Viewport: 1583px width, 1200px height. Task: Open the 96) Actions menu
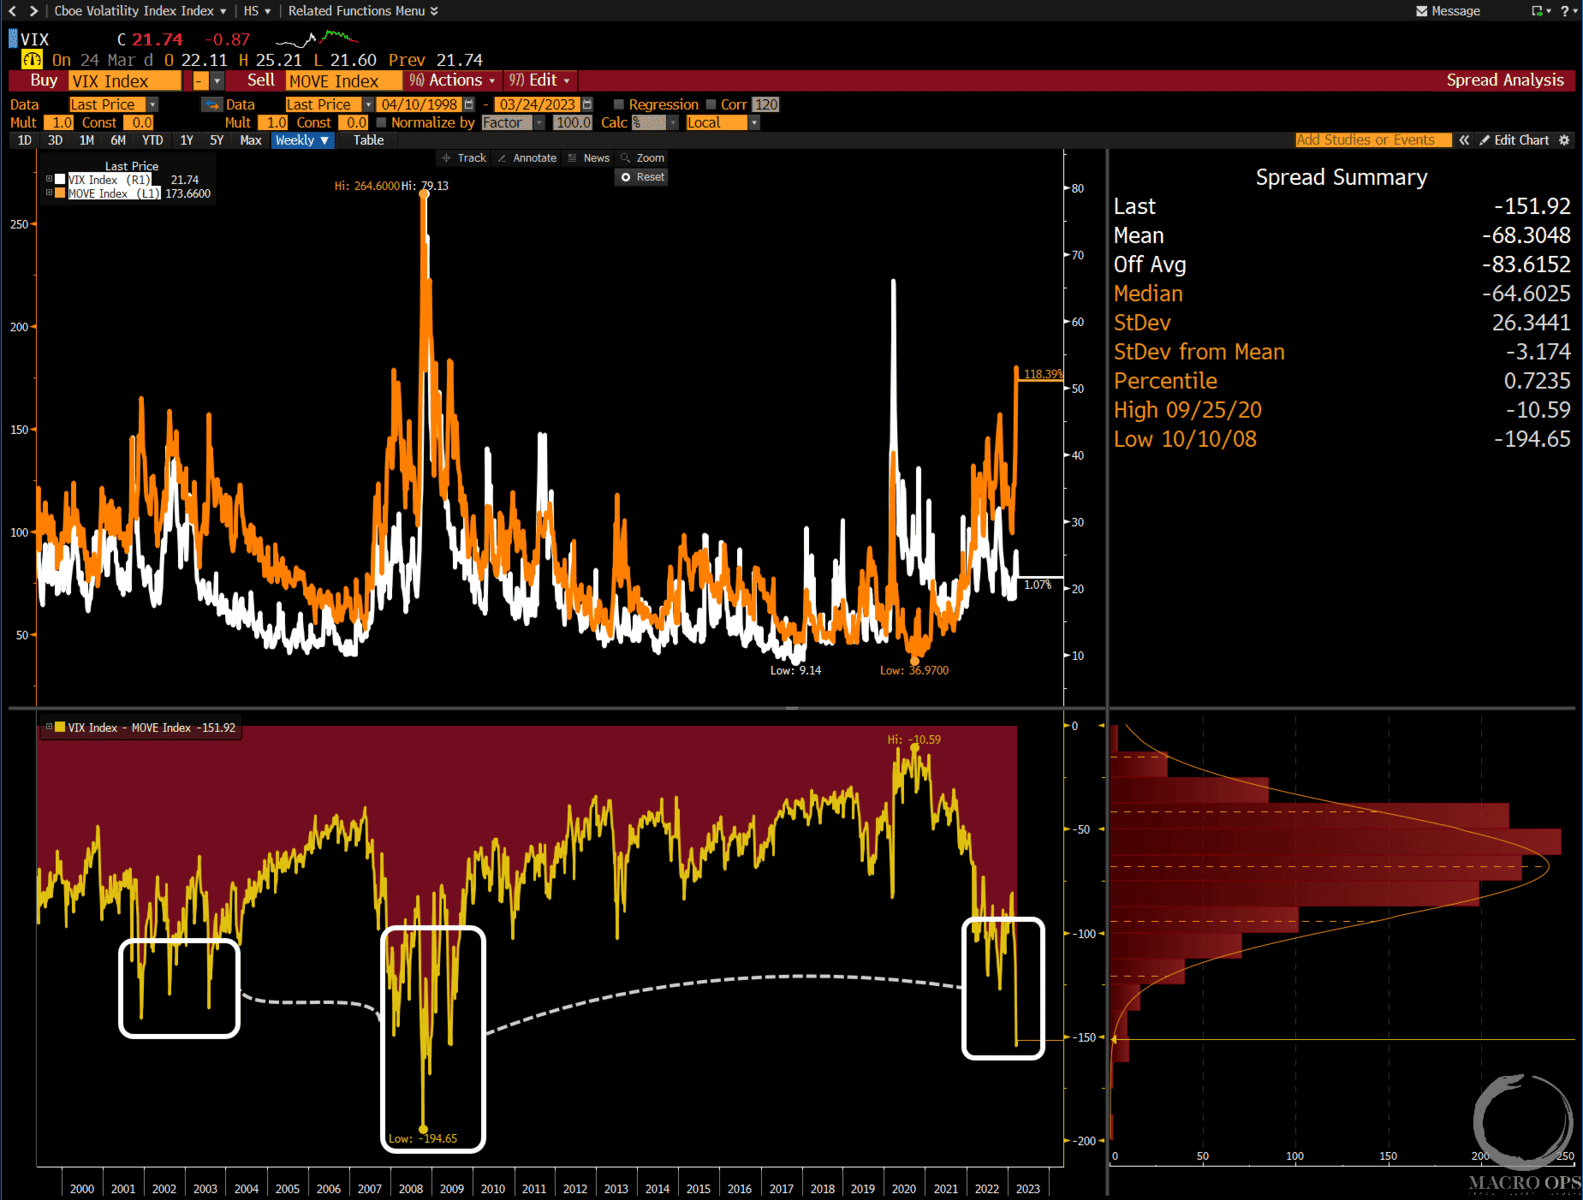coord(452,80)
